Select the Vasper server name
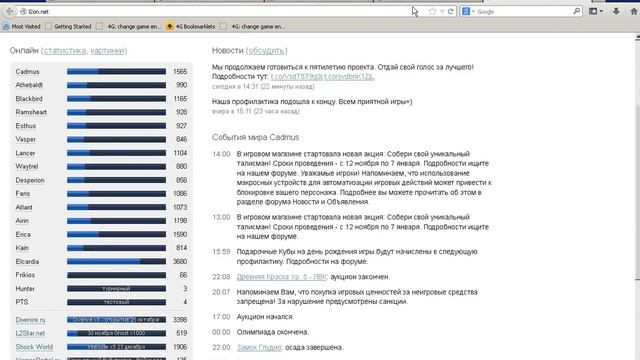This screenshot has width=640, height=360. pos(26,139)
